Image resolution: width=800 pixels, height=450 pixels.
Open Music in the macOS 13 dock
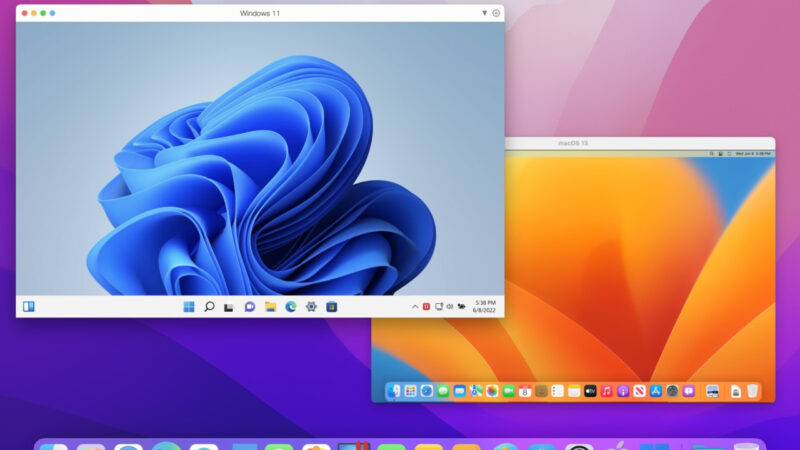(607, 391)
